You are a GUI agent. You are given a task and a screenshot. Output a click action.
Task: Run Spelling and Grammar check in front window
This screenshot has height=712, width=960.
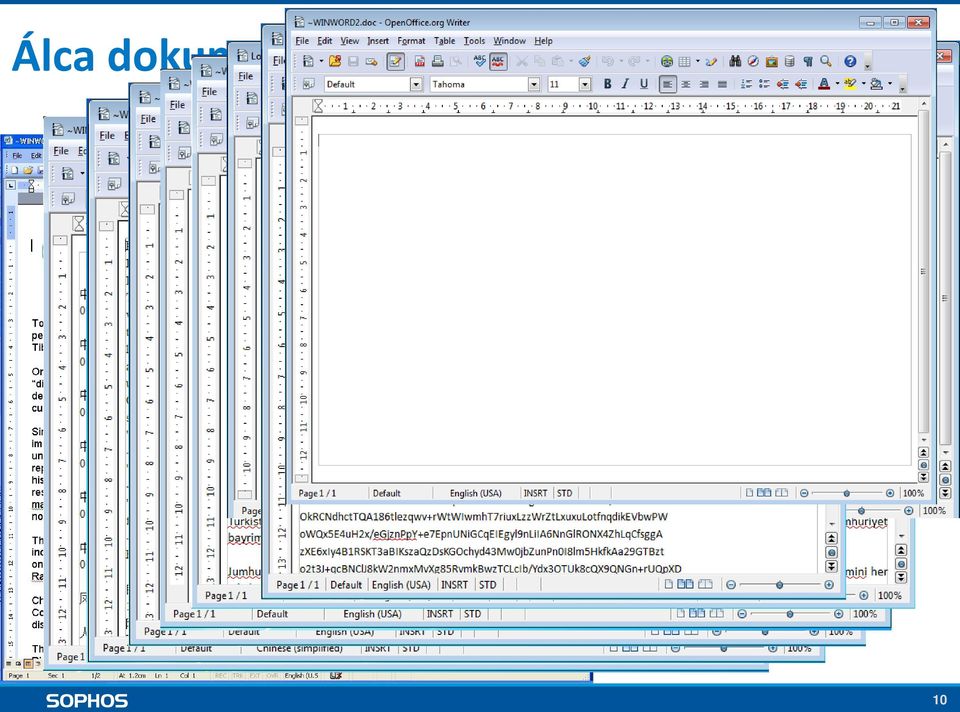[x=479, y=61]
